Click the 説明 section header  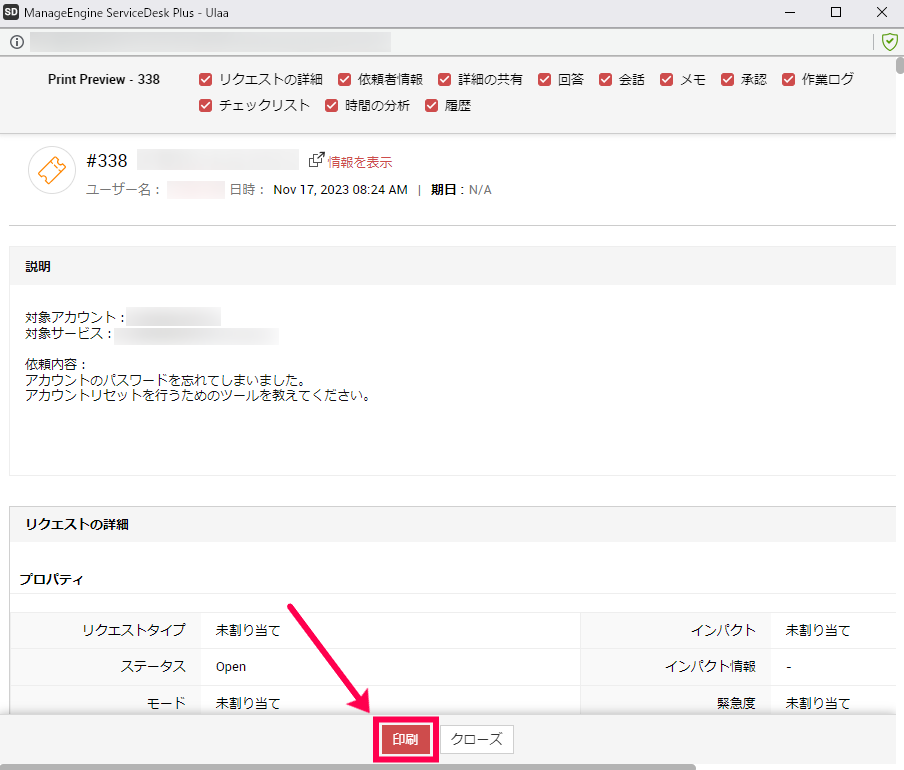pos(452,266)
